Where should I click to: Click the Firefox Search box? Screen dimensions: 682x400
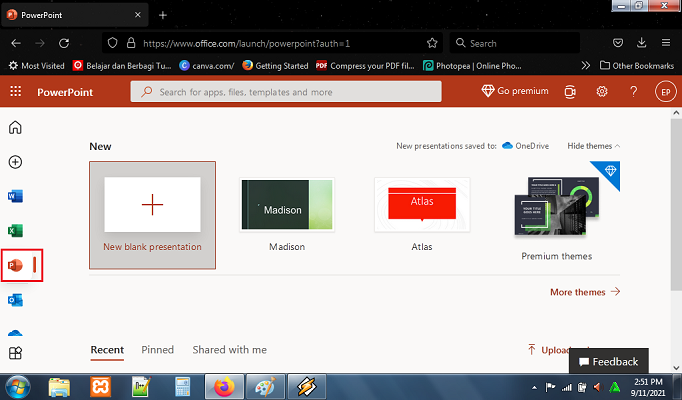[515, 43]
